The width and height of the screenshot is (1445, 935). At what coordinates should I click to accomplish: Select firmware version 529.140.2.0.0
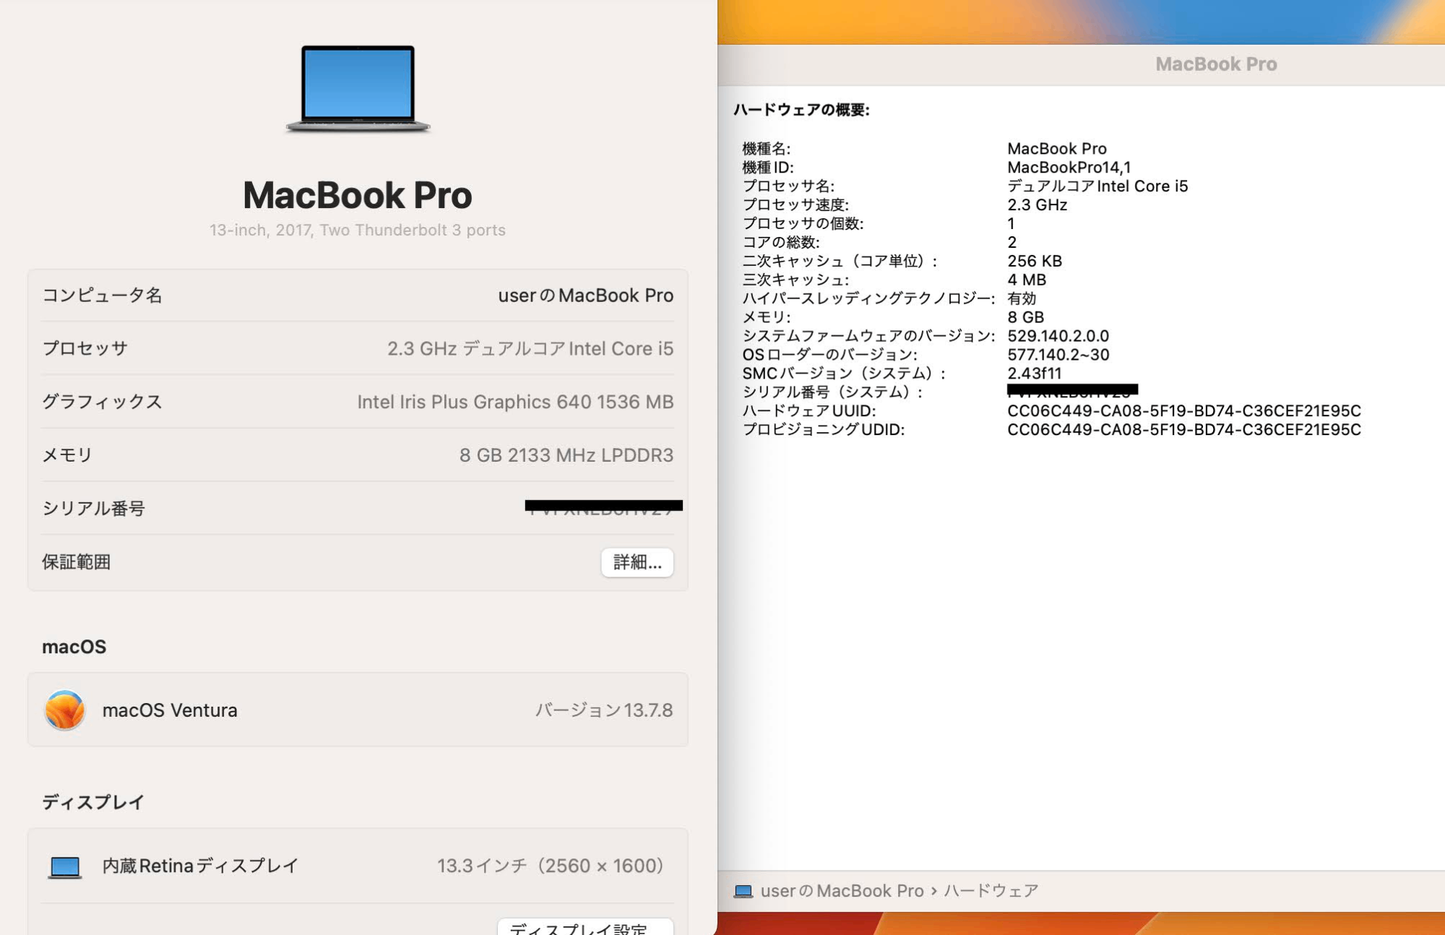pos(1058,336)
